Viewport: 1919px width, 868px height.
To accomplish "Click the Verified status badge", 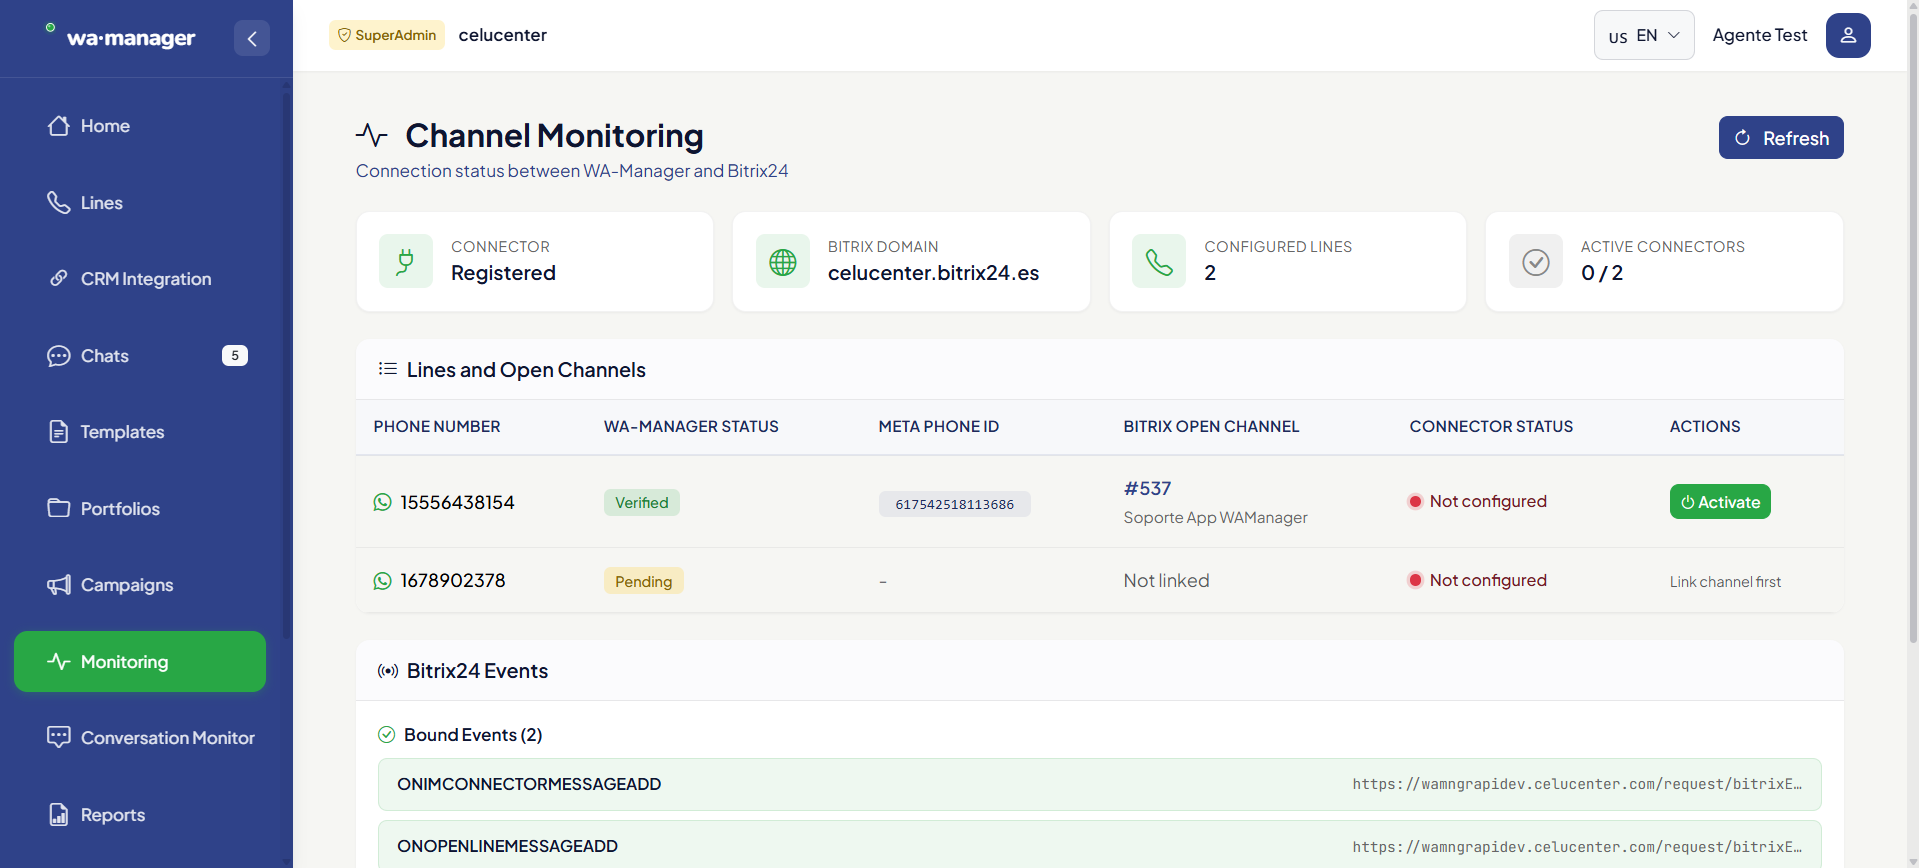I will click(642, 502).
